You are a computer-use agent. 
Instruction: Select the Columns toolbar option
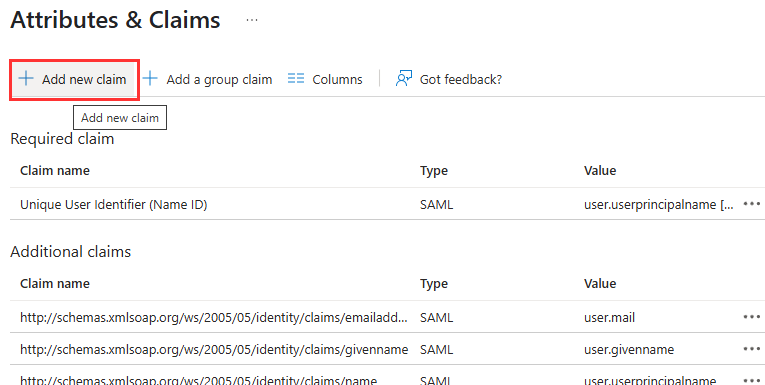(337, 80)
